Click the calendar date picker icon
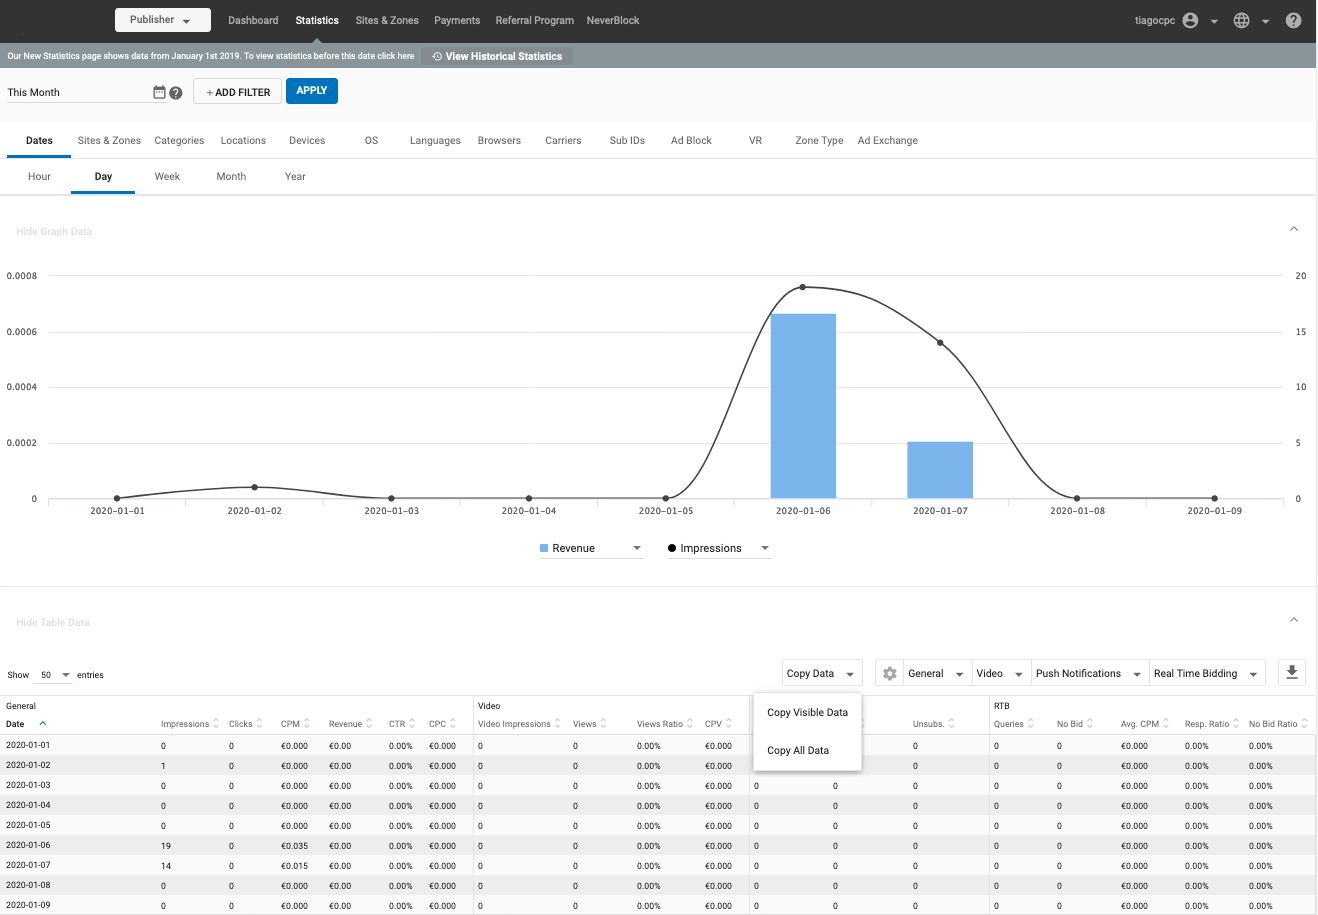Image resolution: width=1318 pixels, height=915 pixels. coord(159,92)
